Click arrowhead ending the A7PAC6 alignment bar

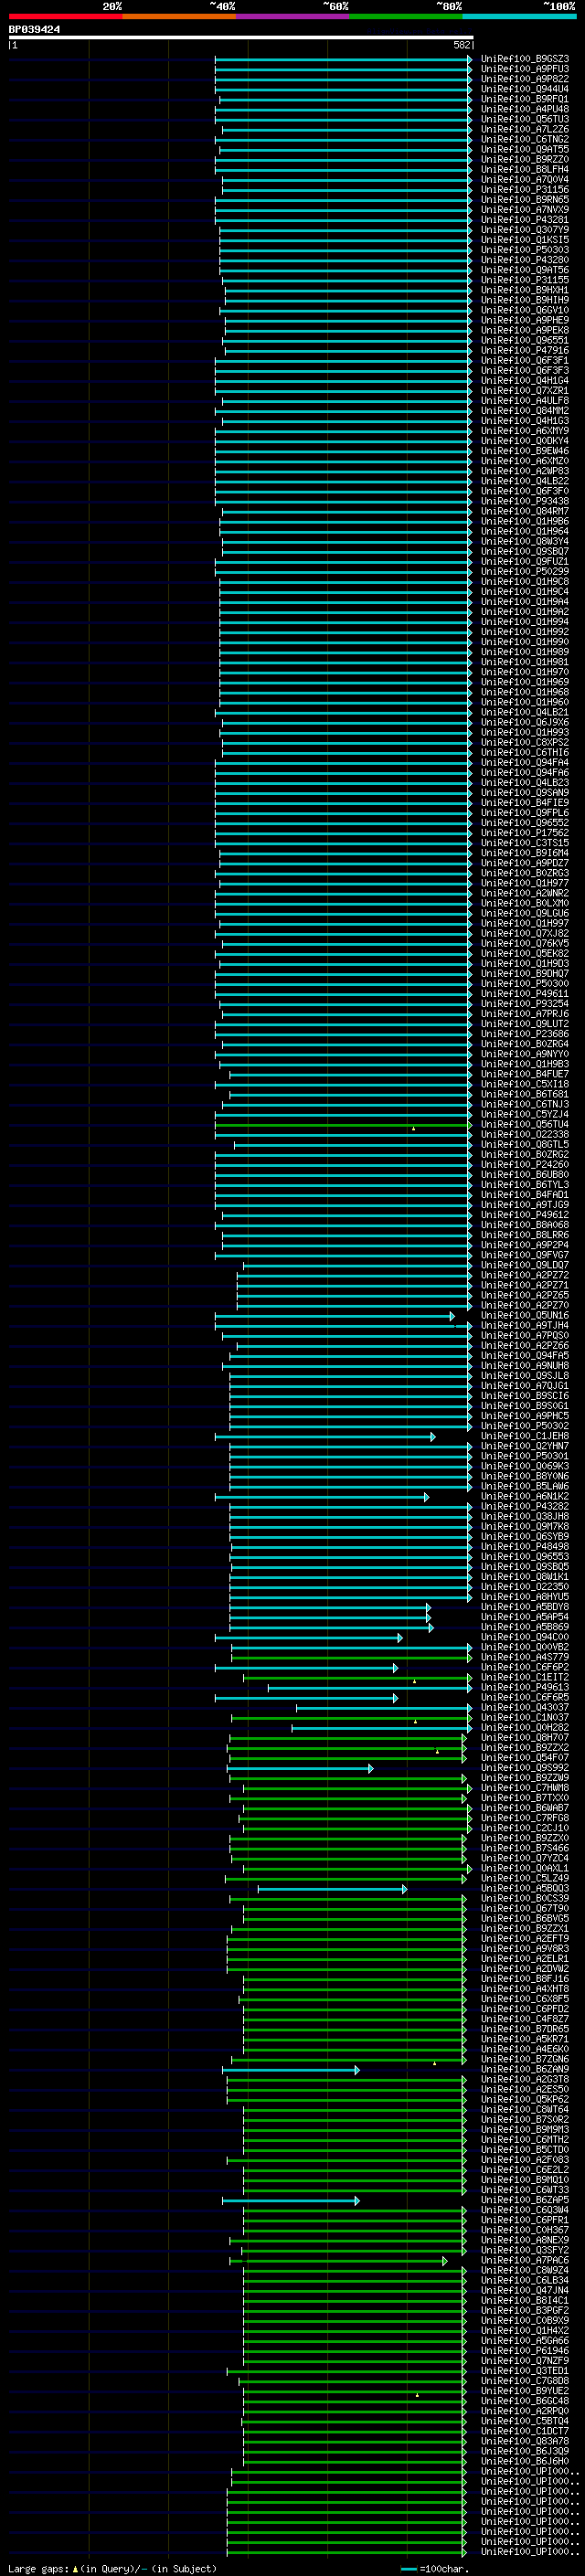[445, 2261]
